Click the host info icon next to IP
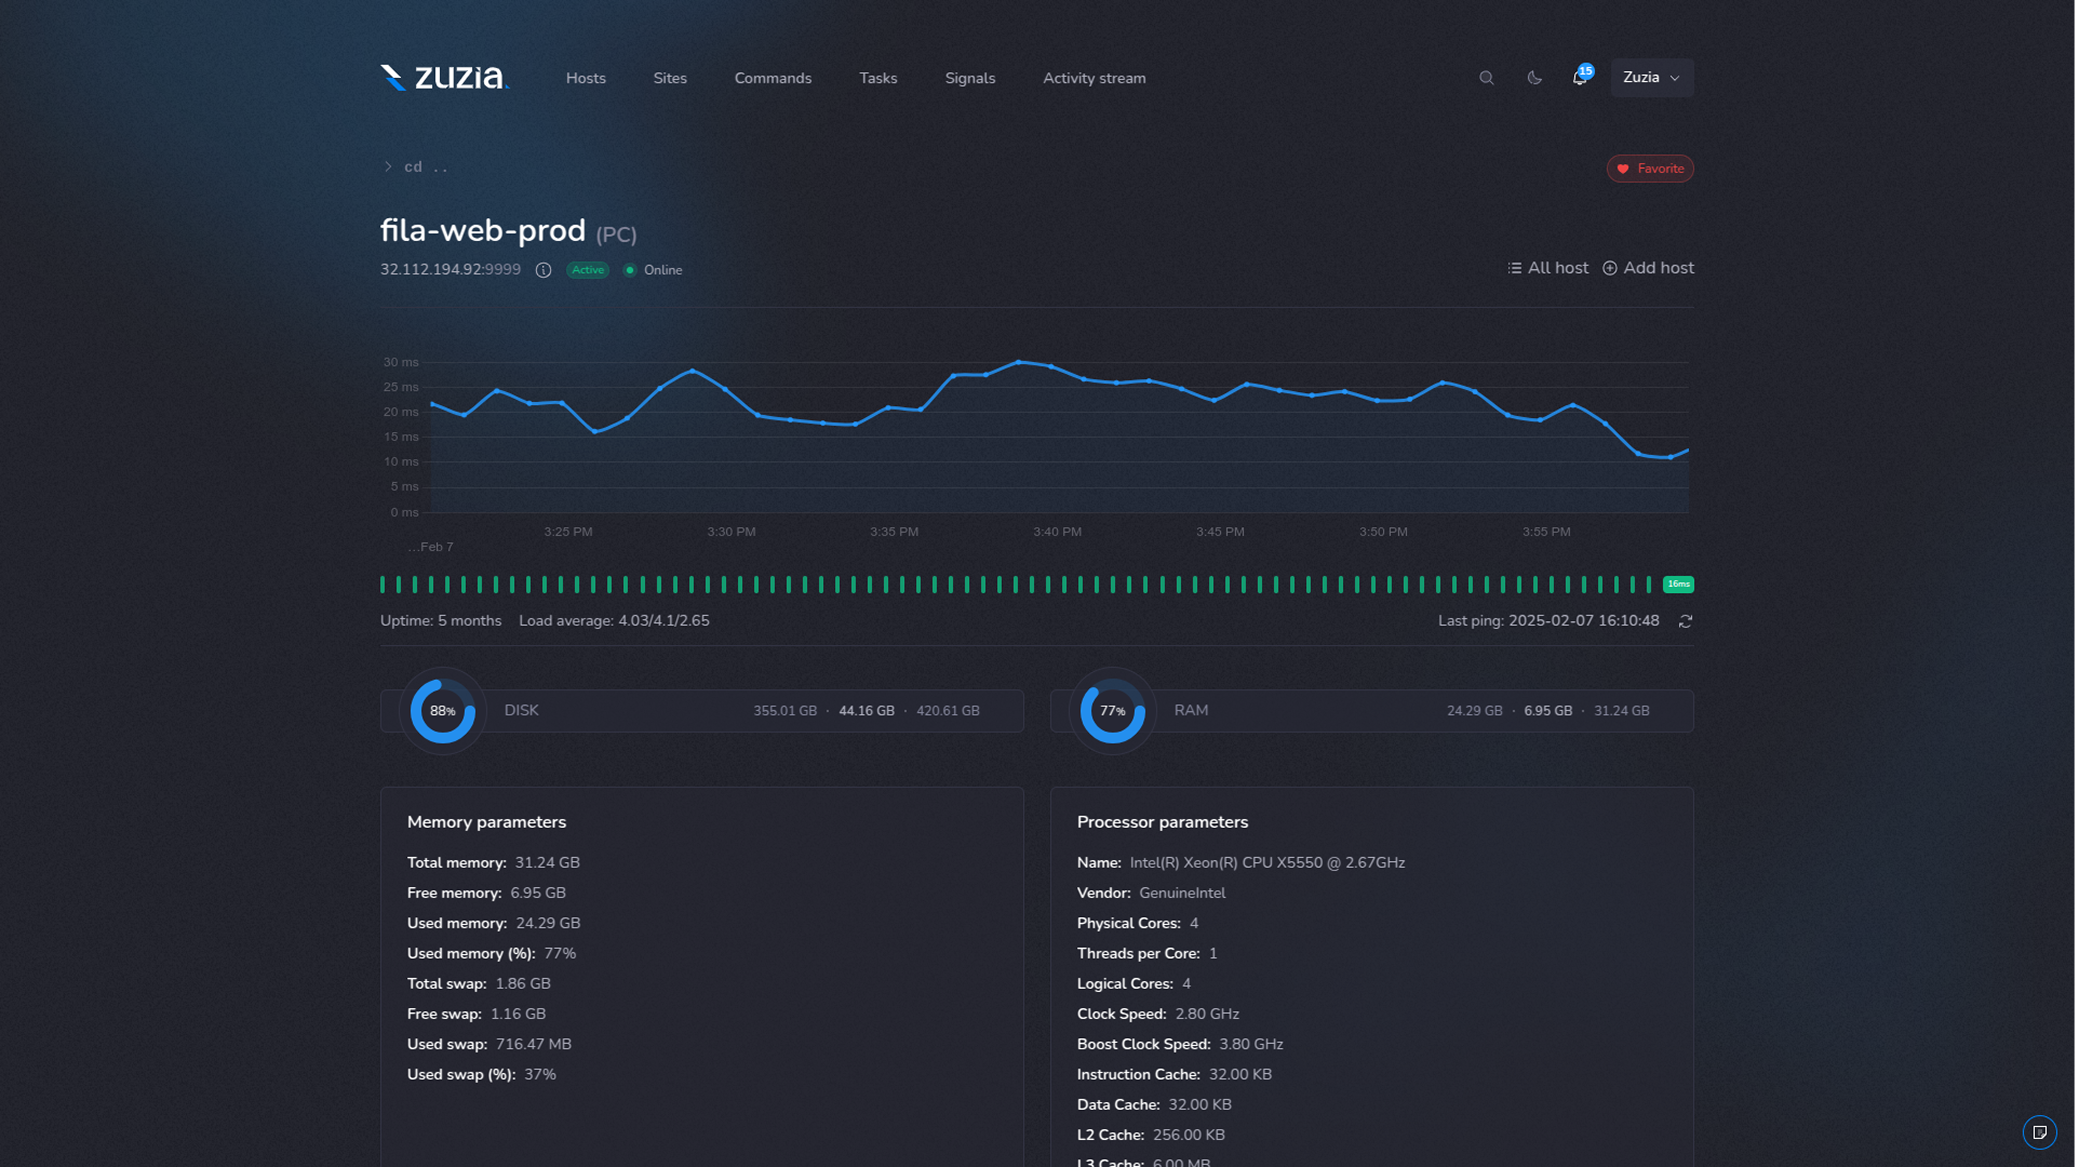Screen dimensions: 2075x1167 coord(543,270)
